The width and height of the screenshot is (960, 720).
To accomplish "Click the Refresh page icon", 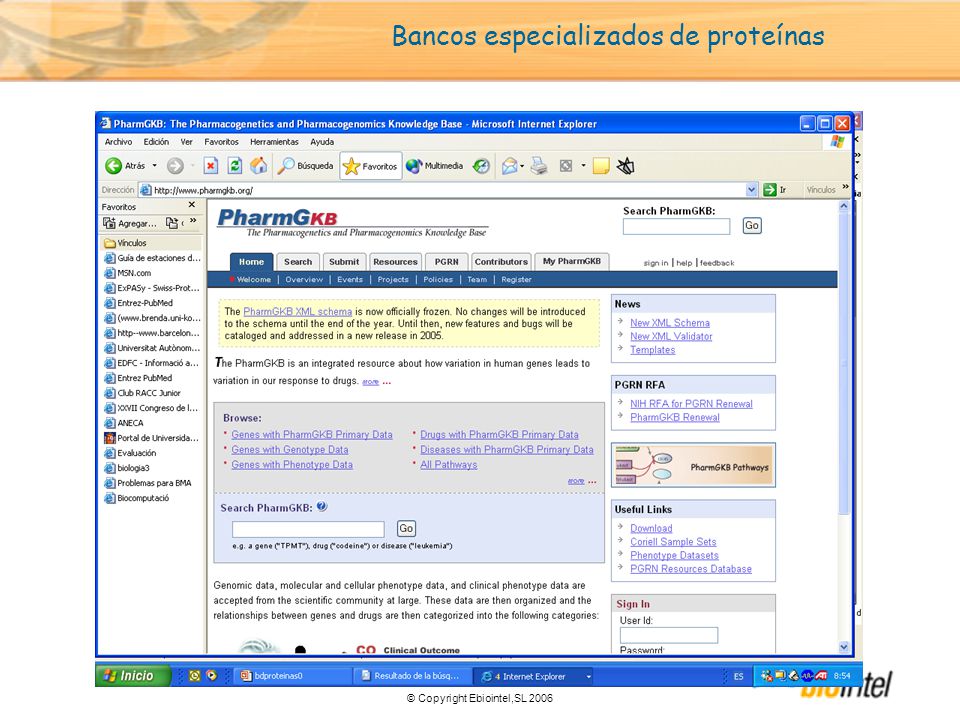I will point(234,166).
